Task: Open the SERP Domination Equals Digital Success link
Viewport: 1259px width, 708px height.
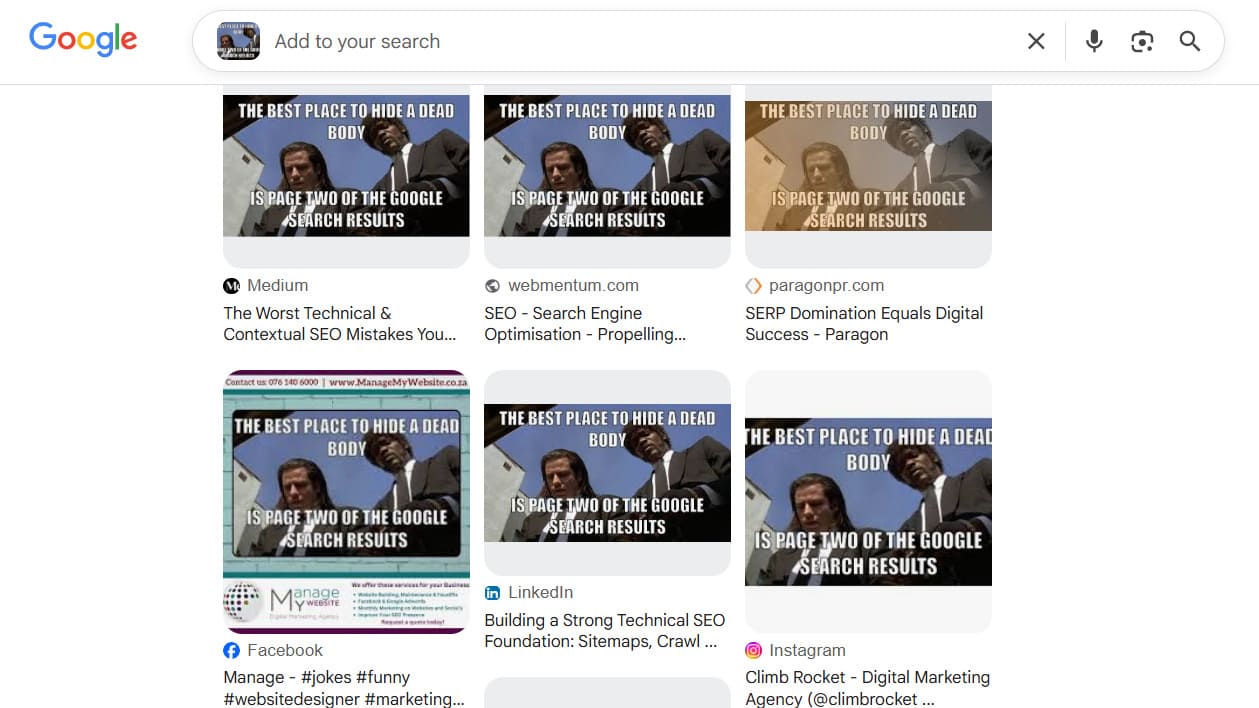Action: pos(863,323)
